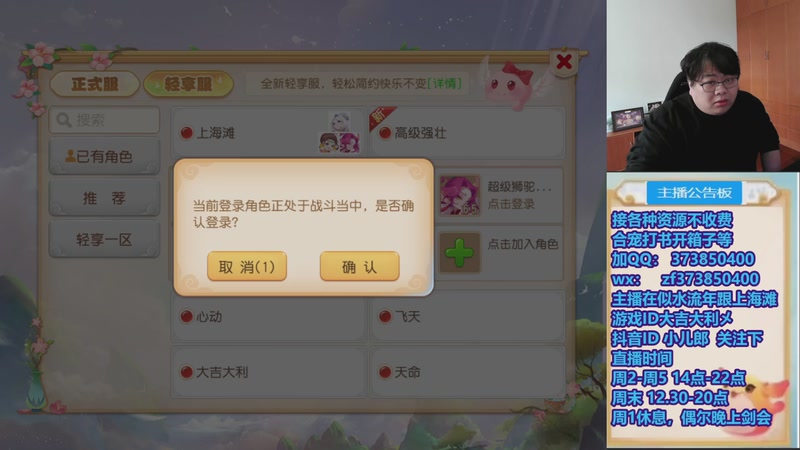Select the 推荐 server category
This screenshot has width=800, height=450.
click(x=104, y=198)
